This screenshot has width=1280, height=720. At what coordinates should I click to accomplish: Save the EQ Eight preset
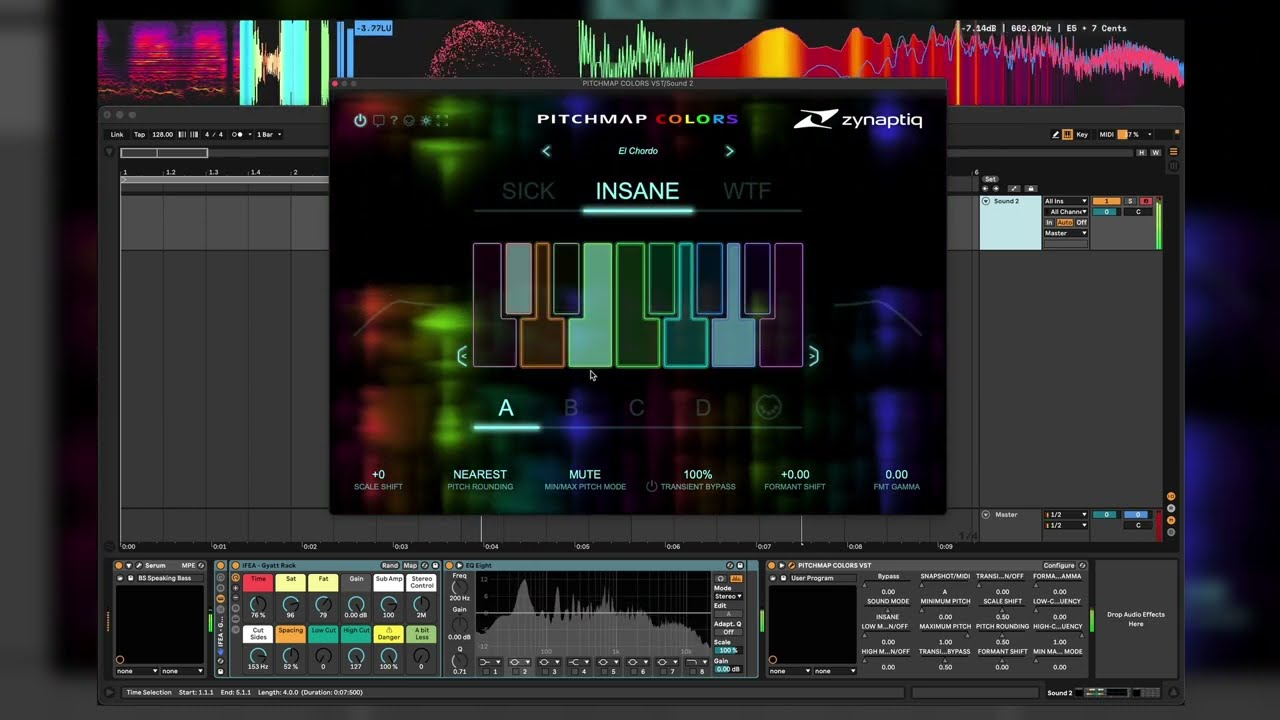click(741, 566)
